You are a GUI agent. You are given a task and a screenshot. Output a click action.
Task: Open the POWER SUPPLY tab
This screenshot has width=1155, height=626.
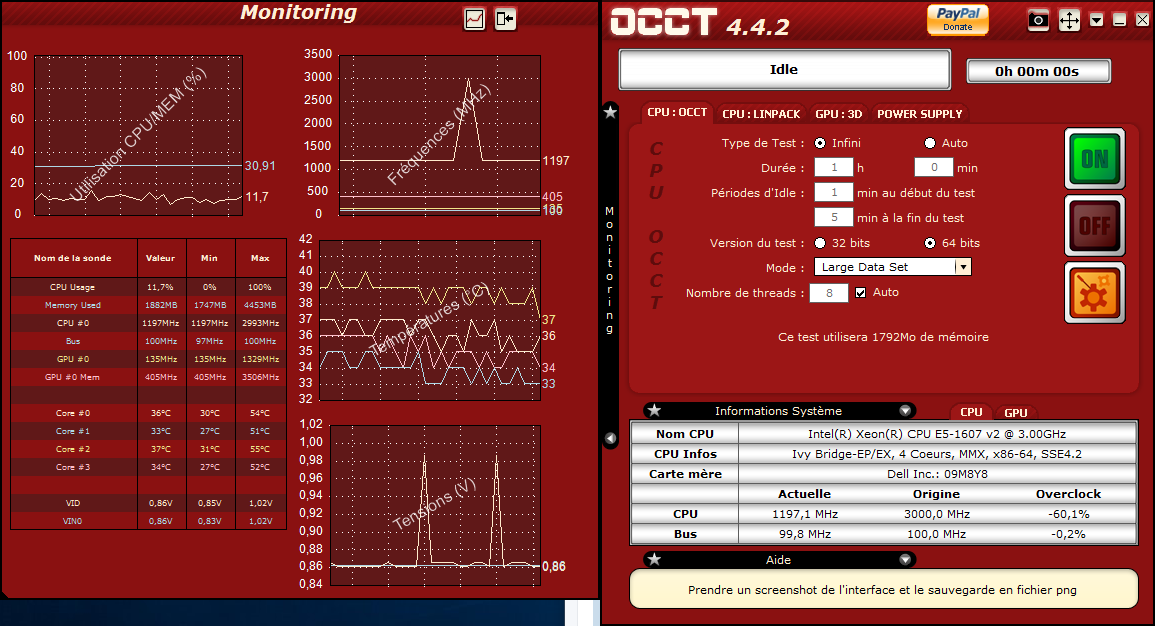[919, 114]
